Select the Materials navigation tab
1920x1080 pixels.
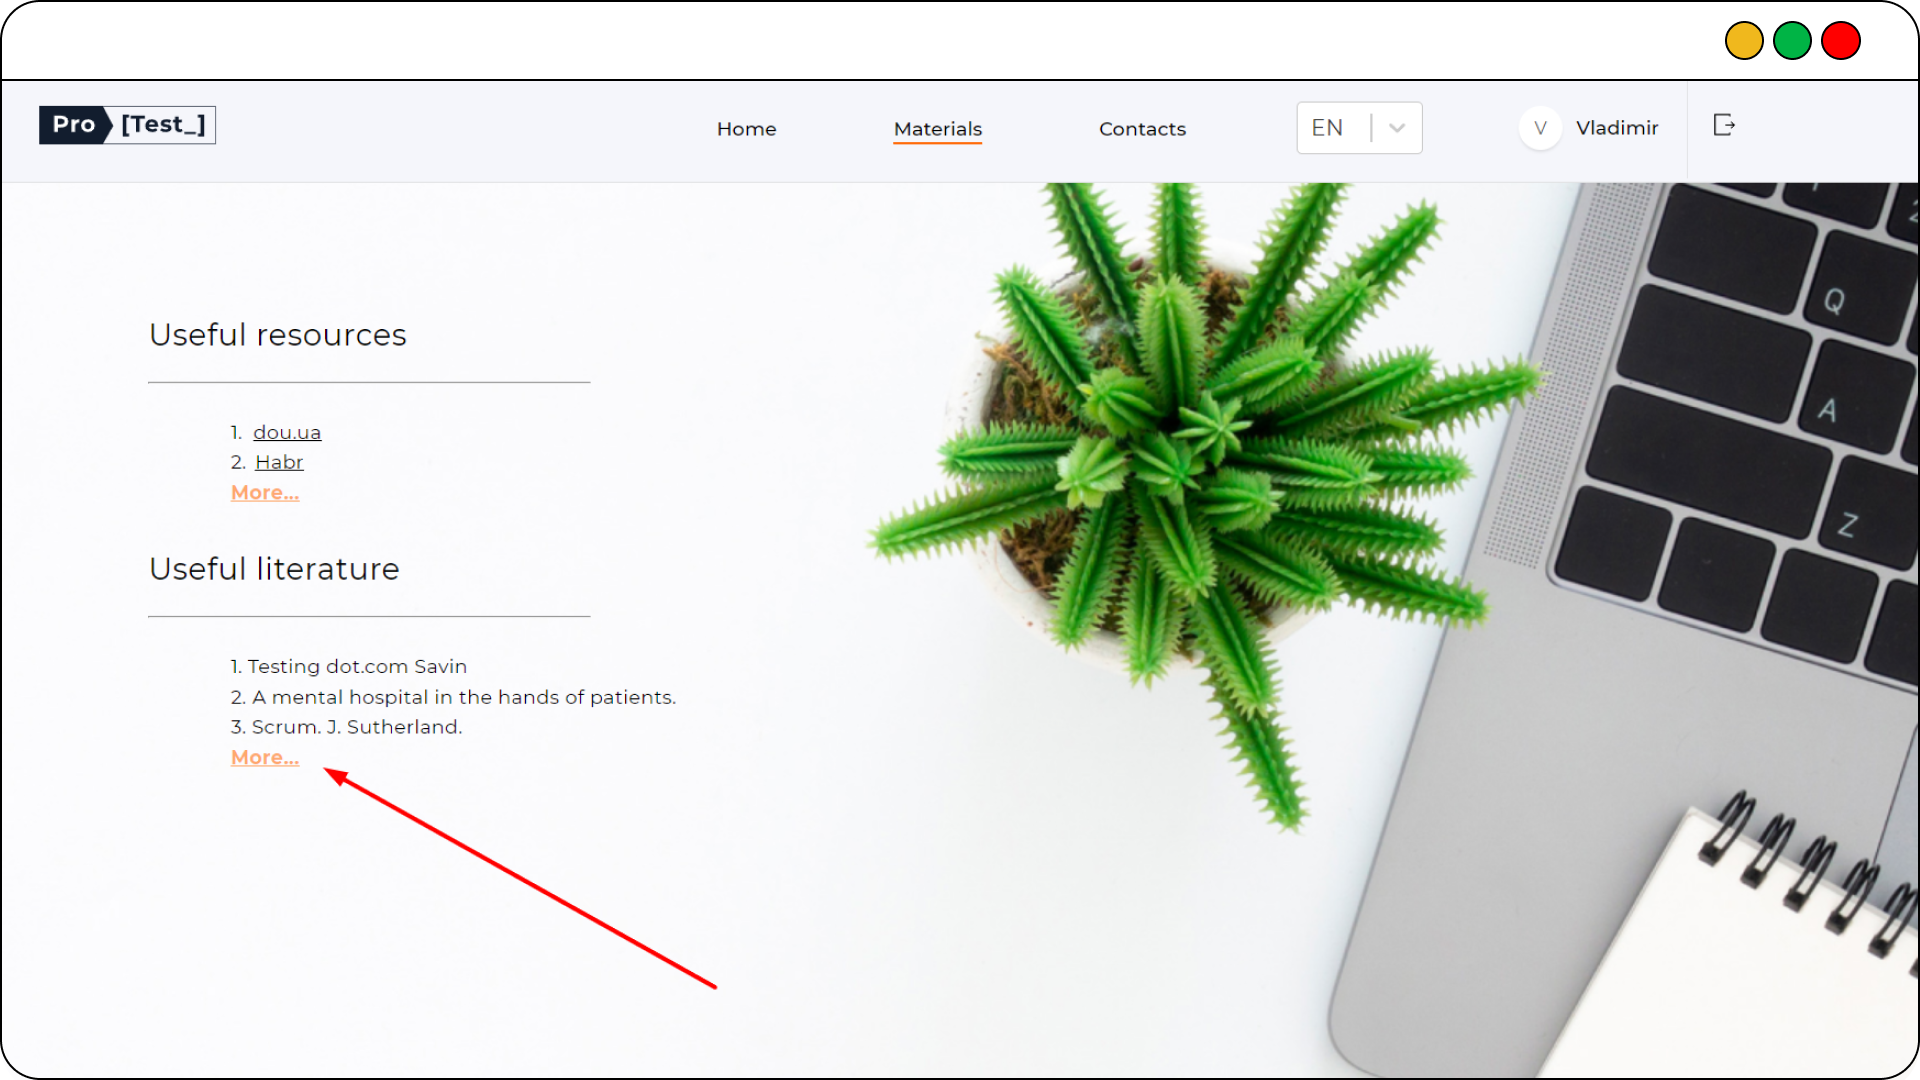938,129
